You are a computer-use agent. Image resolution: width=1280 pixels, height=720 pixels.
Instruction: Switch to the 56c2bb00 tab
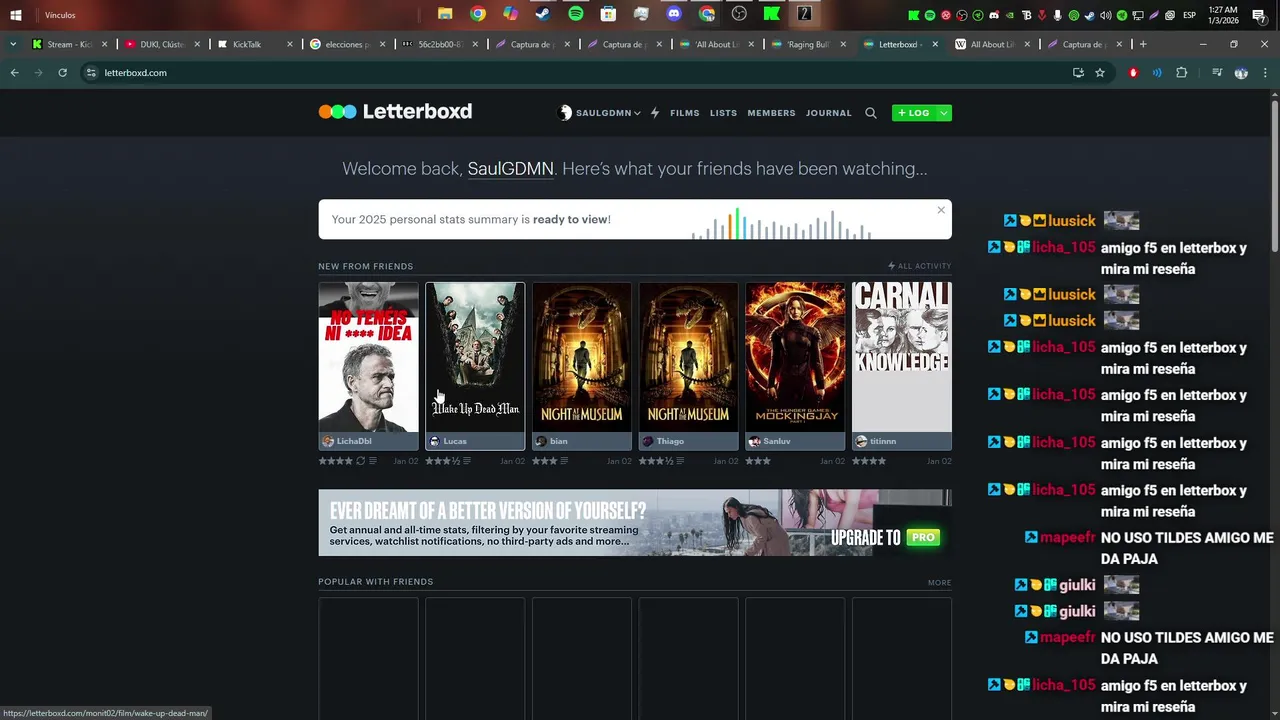(x=438, y=44)
